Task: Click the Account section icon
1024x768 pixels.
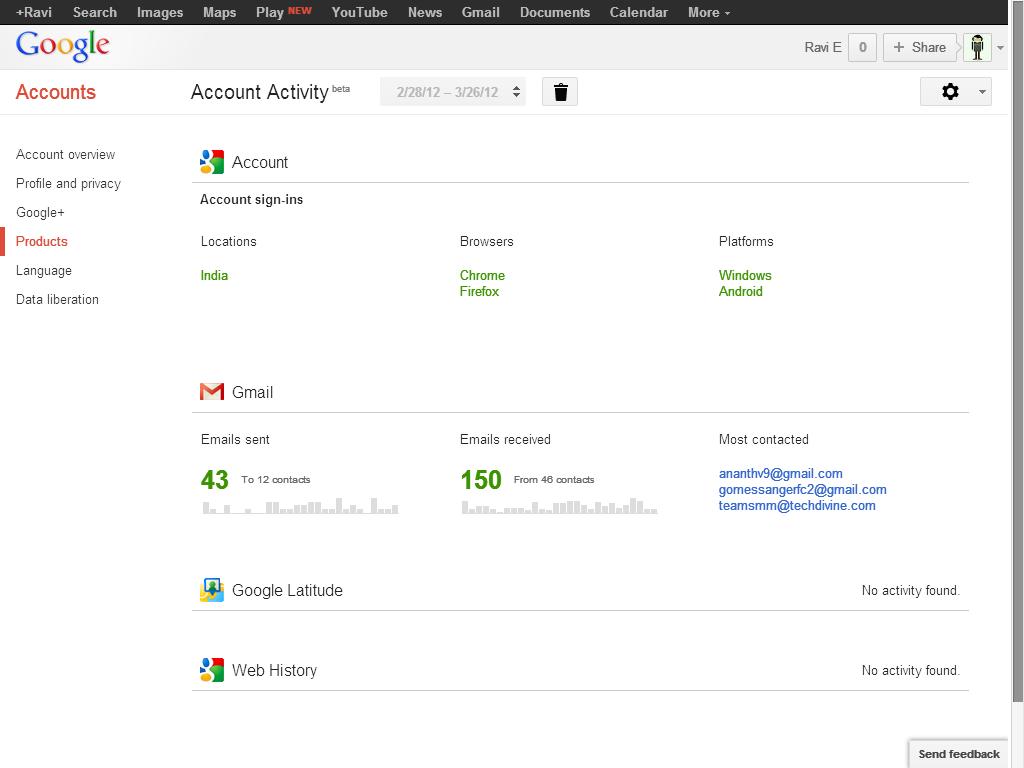Action: tap(211, 162)
